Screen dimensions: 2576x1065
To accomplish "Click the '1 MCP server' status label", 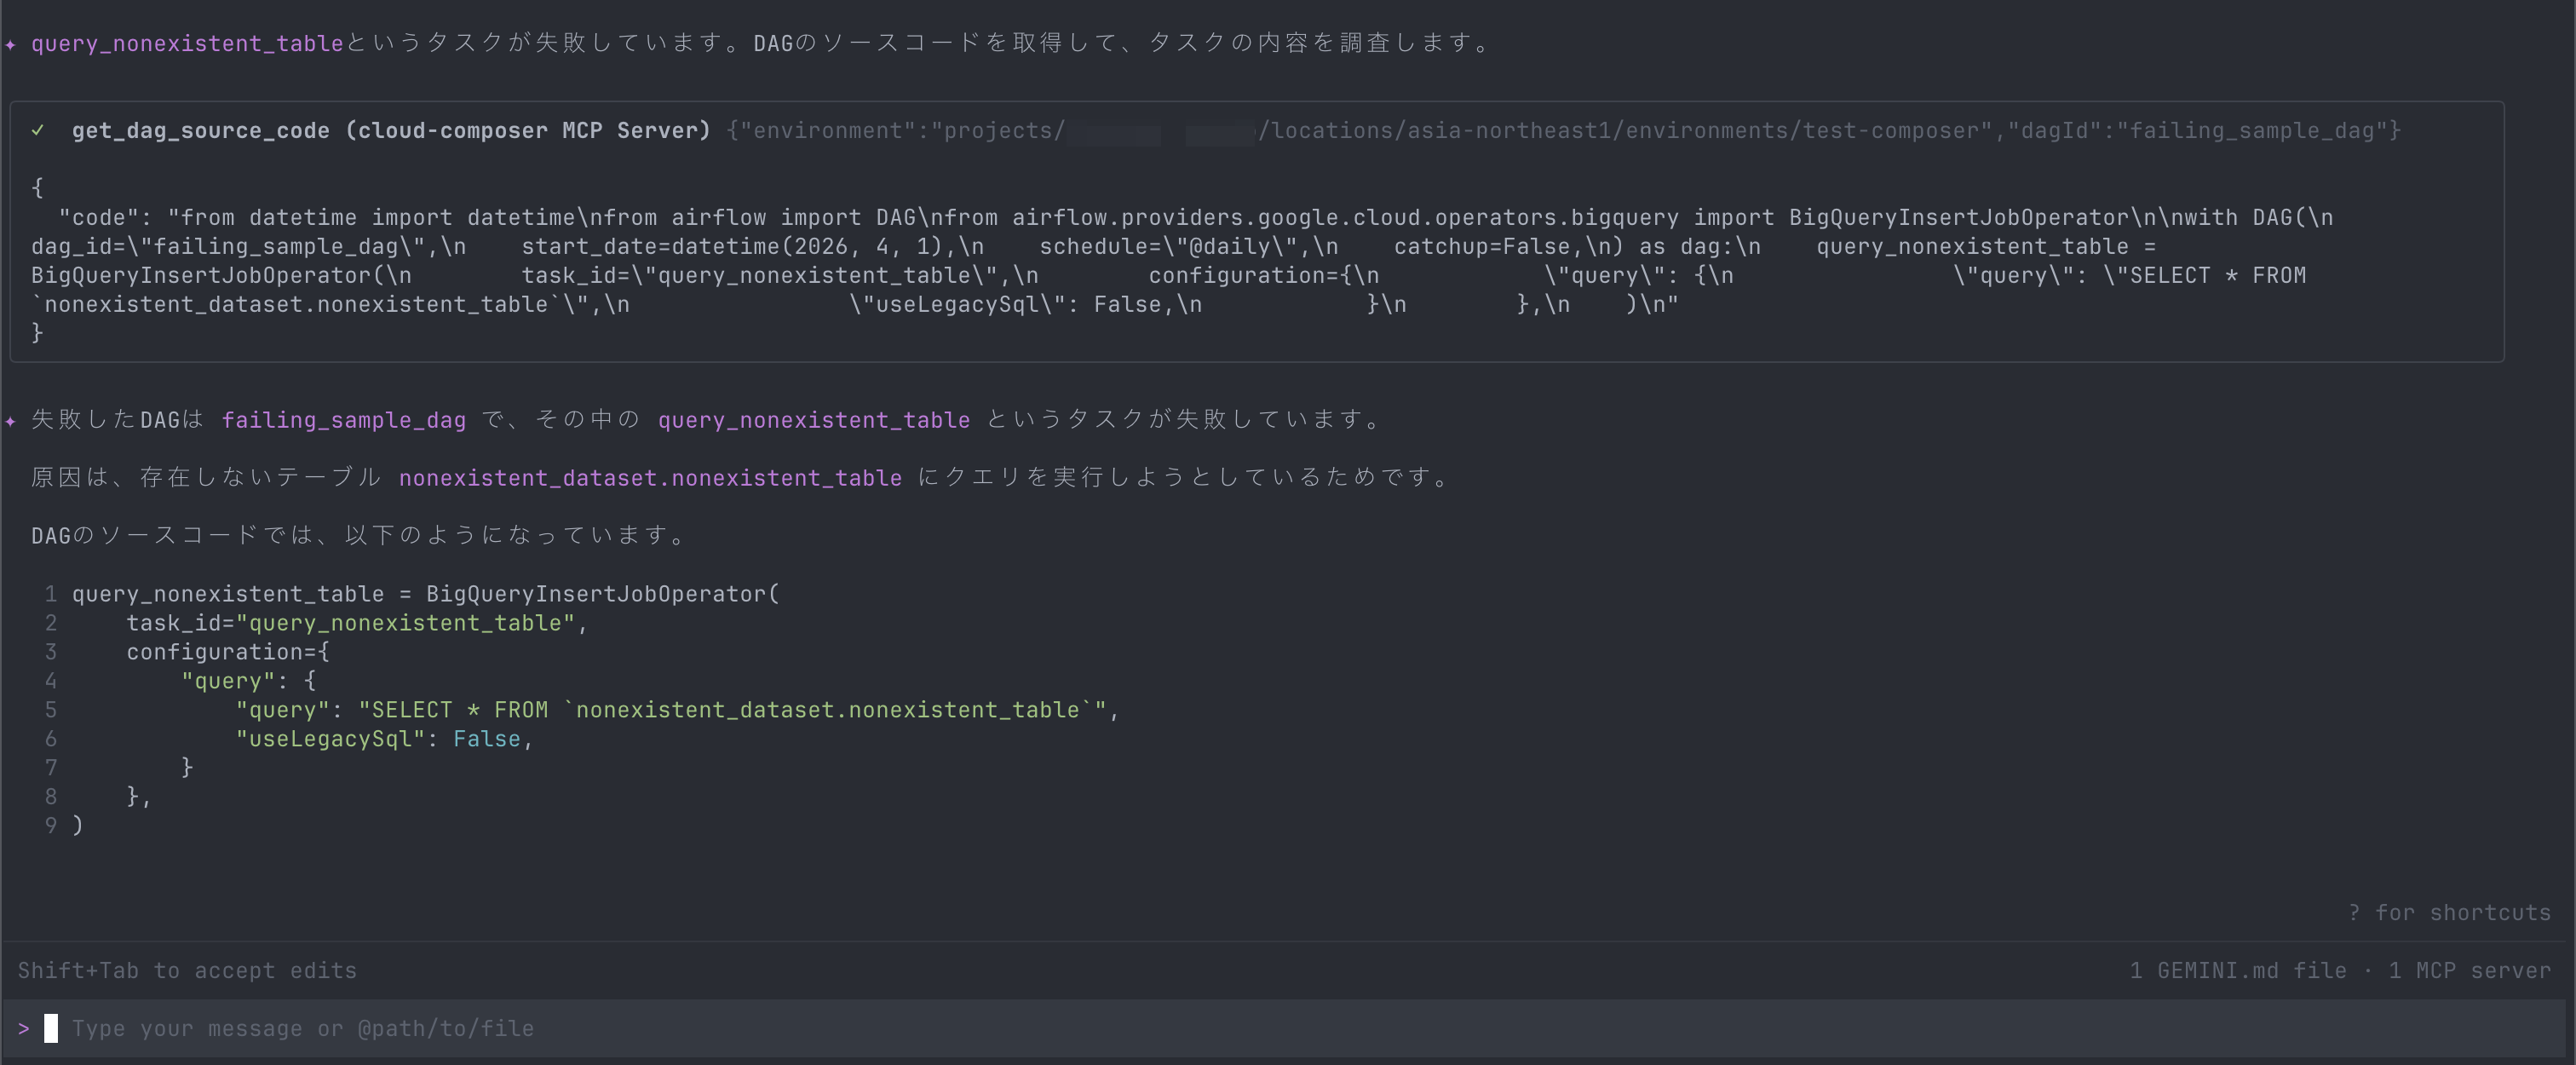I will [x=2470, y=969].
